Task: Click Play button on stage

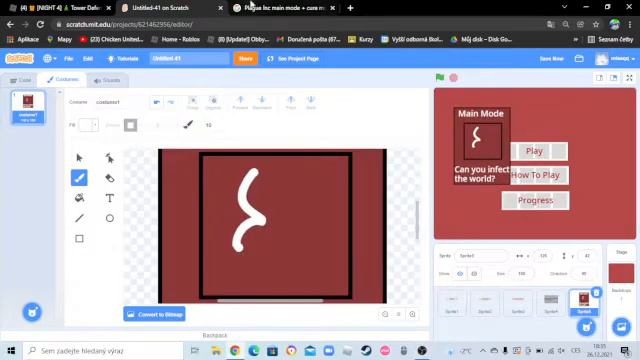Action: 539,151
